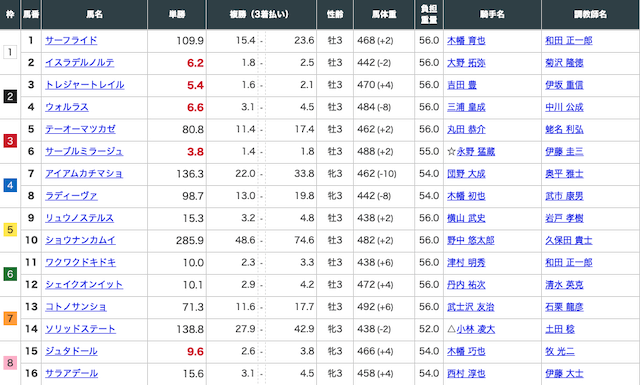Open trainer 和田 正一郎 in サーフライド row
Image resolution: width=640 pixels, height=385 pixels.
pyautogui.click(x=569, y=40)
